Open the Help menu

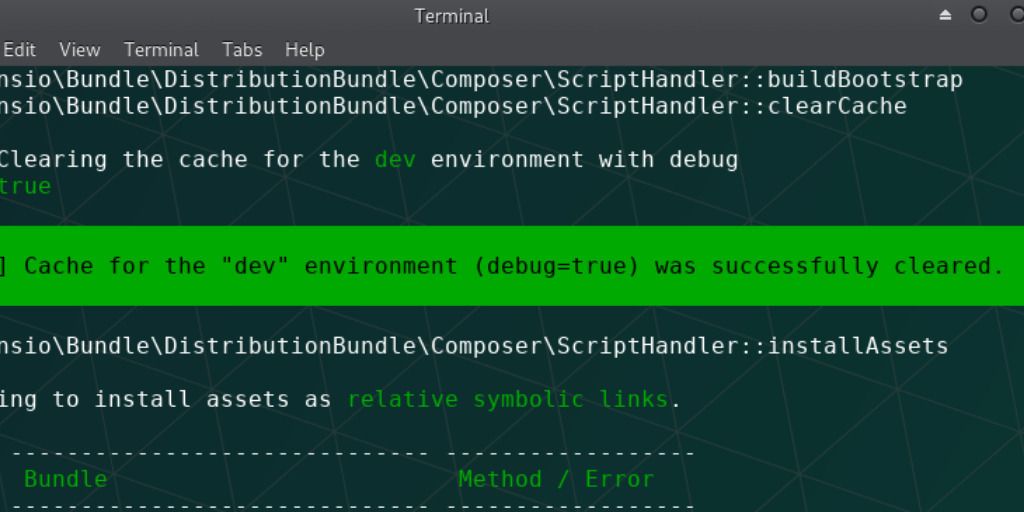coord(304,50)
